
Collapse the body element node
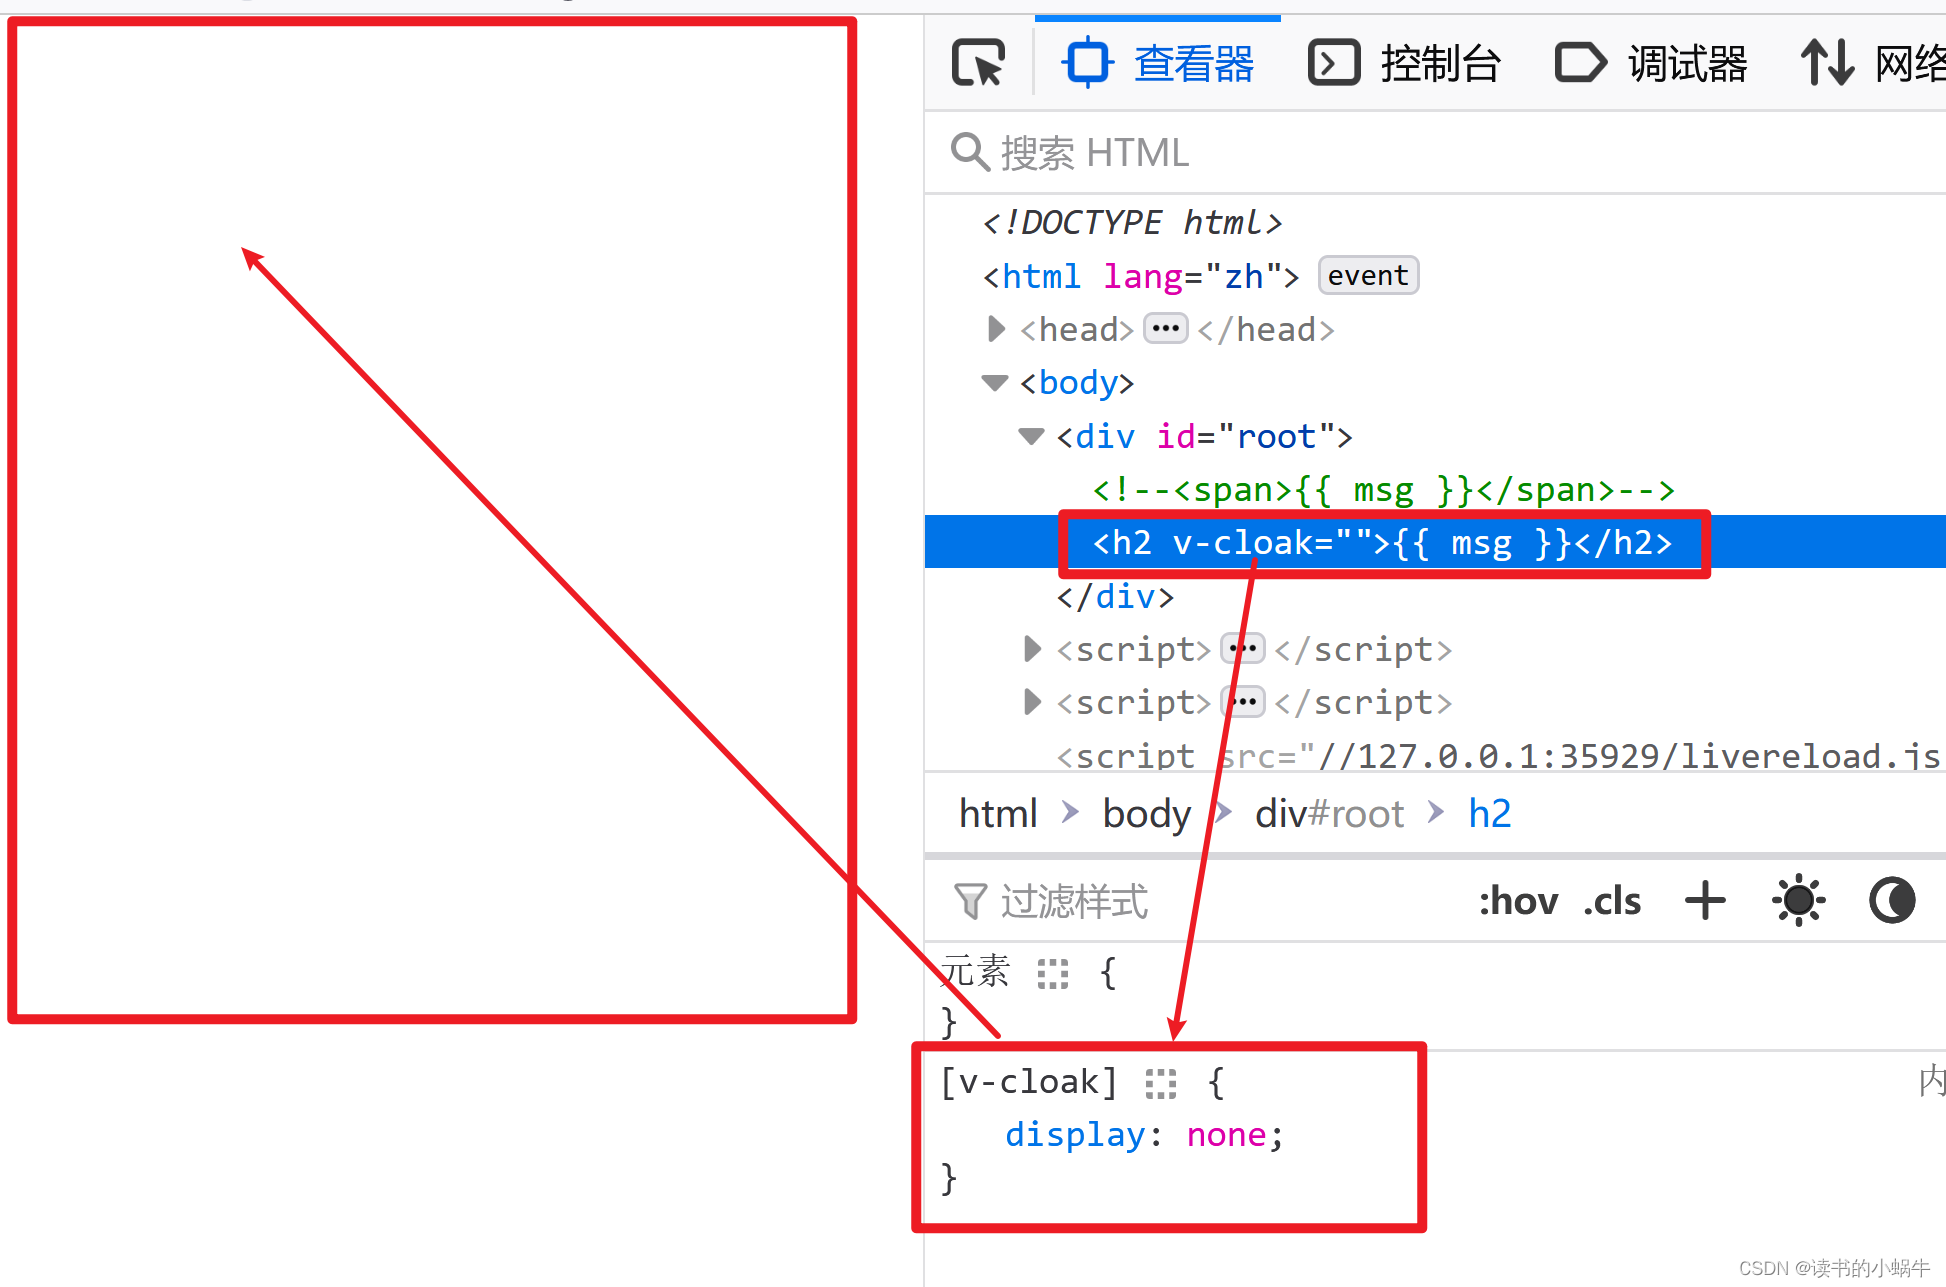994,382
